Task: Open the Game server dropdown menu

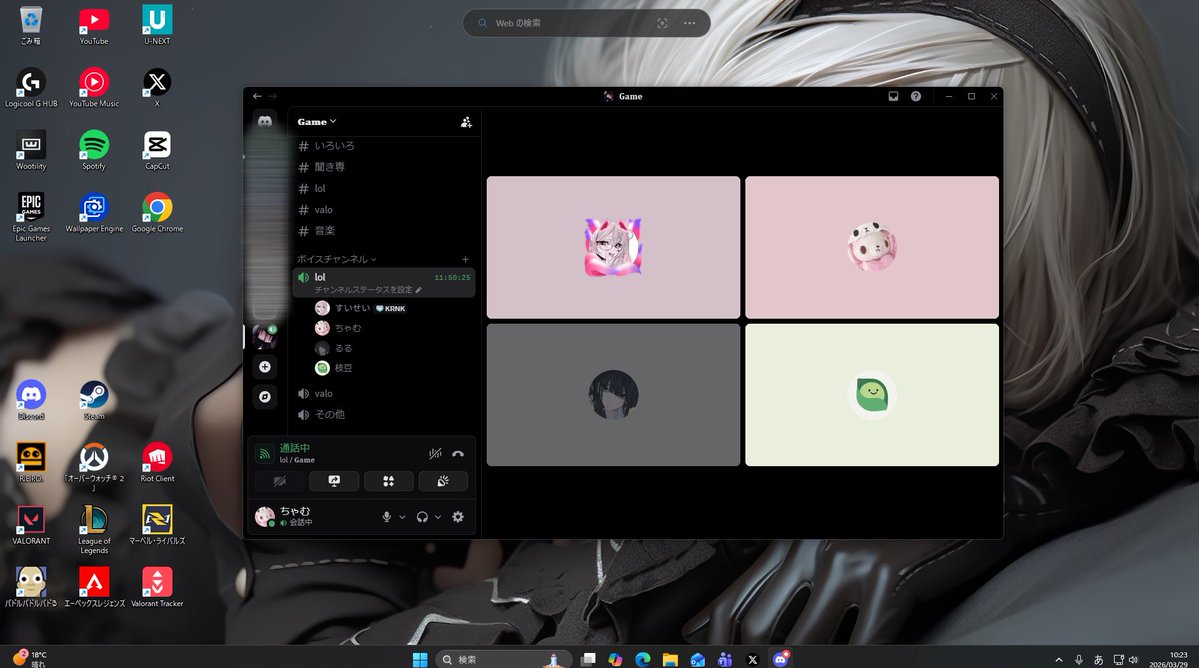Action: pos(317,122)
